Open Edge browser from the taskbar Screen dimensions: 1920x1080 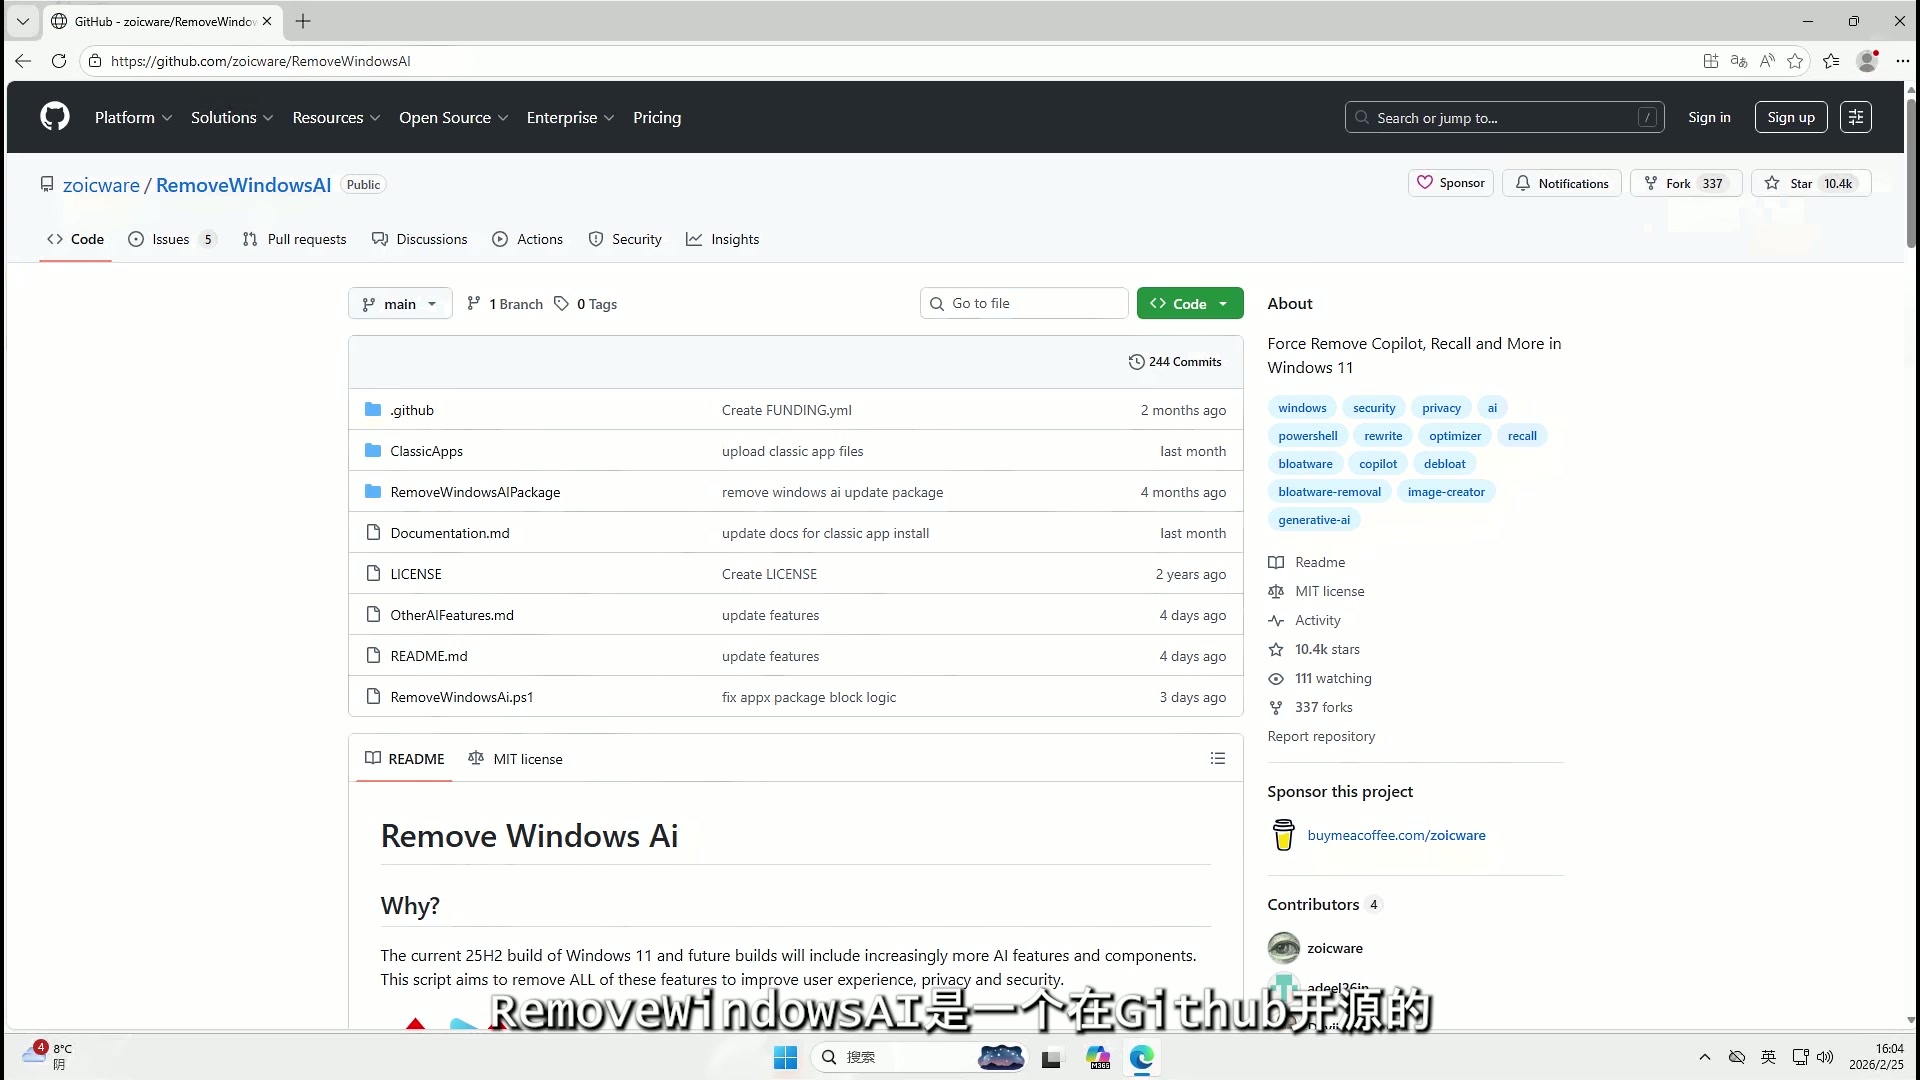1141,1057
